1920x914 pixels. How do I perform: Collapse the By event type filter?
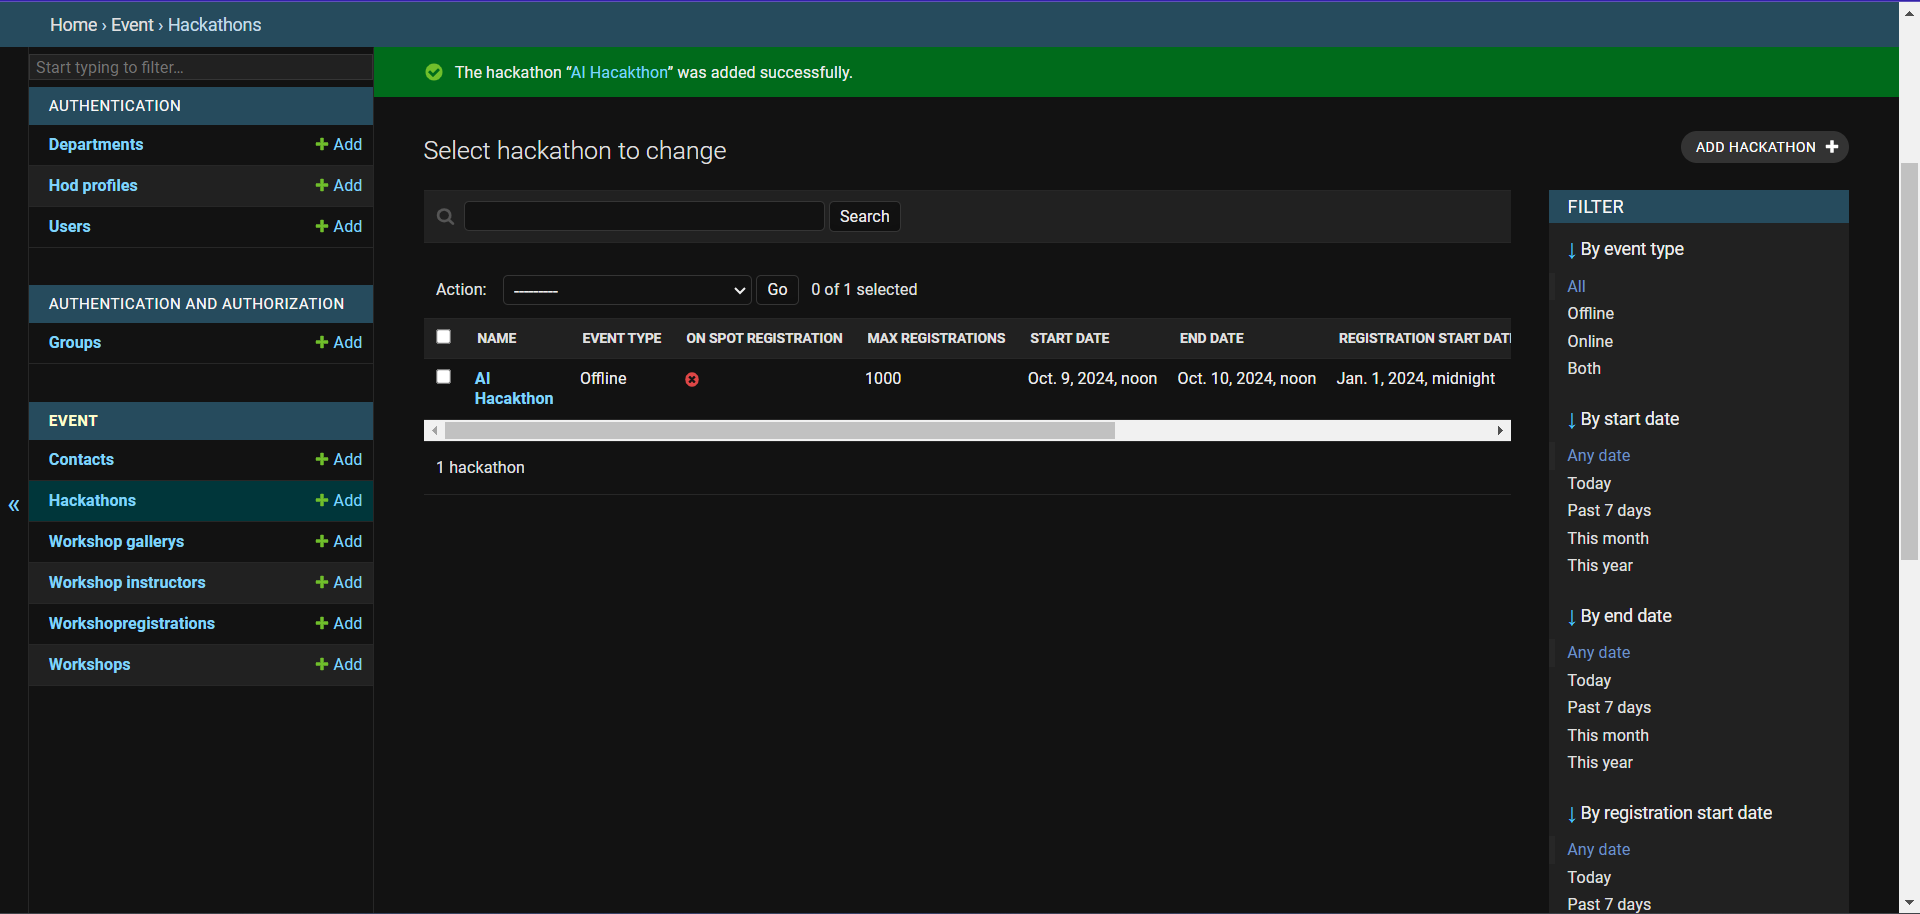[1626, 250]
